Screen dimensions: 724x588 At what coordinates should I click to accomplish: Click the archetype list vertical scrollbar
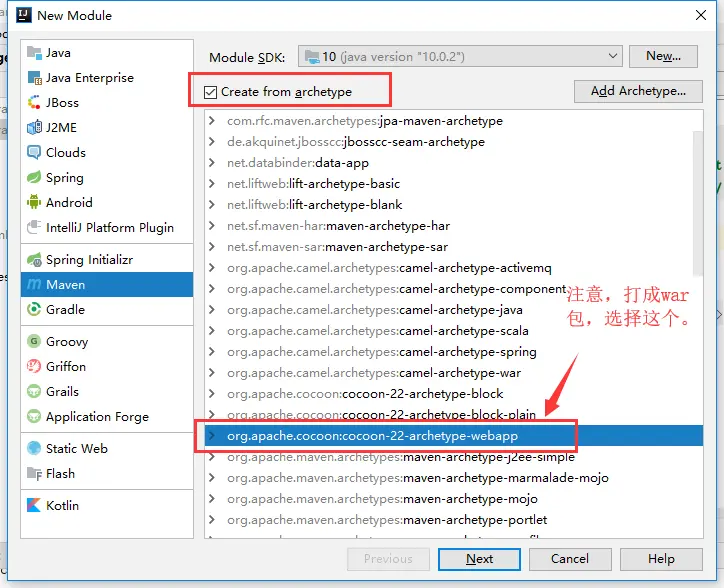(x=698, y=203)
